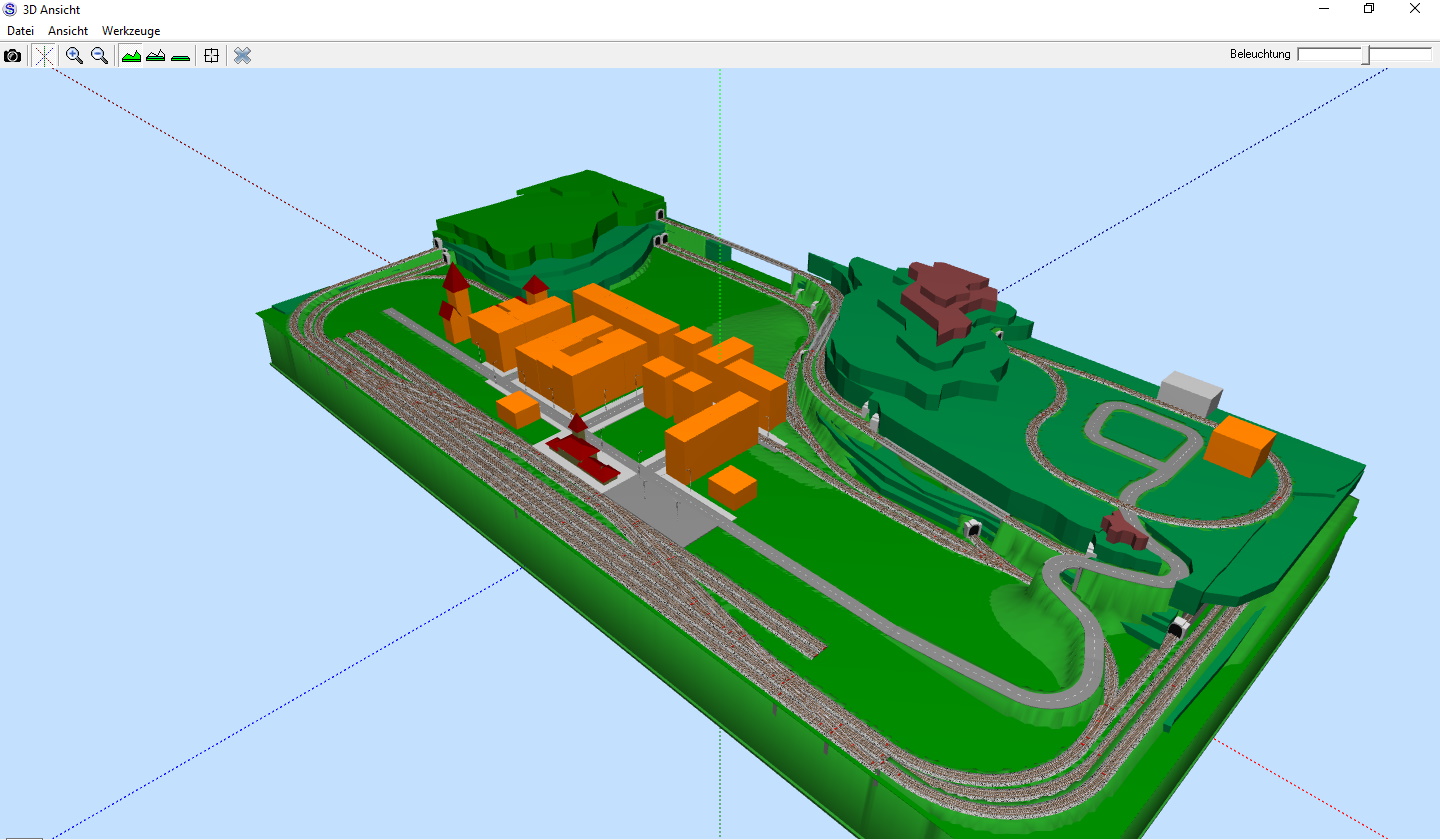Select the brown castle on the hill

[950, 298]
